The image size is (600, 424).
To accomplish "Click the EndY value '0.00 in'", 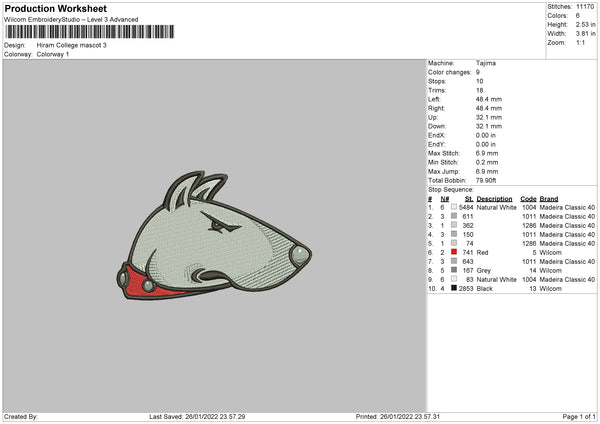I will pyautogui.click(x=486, y=144).
